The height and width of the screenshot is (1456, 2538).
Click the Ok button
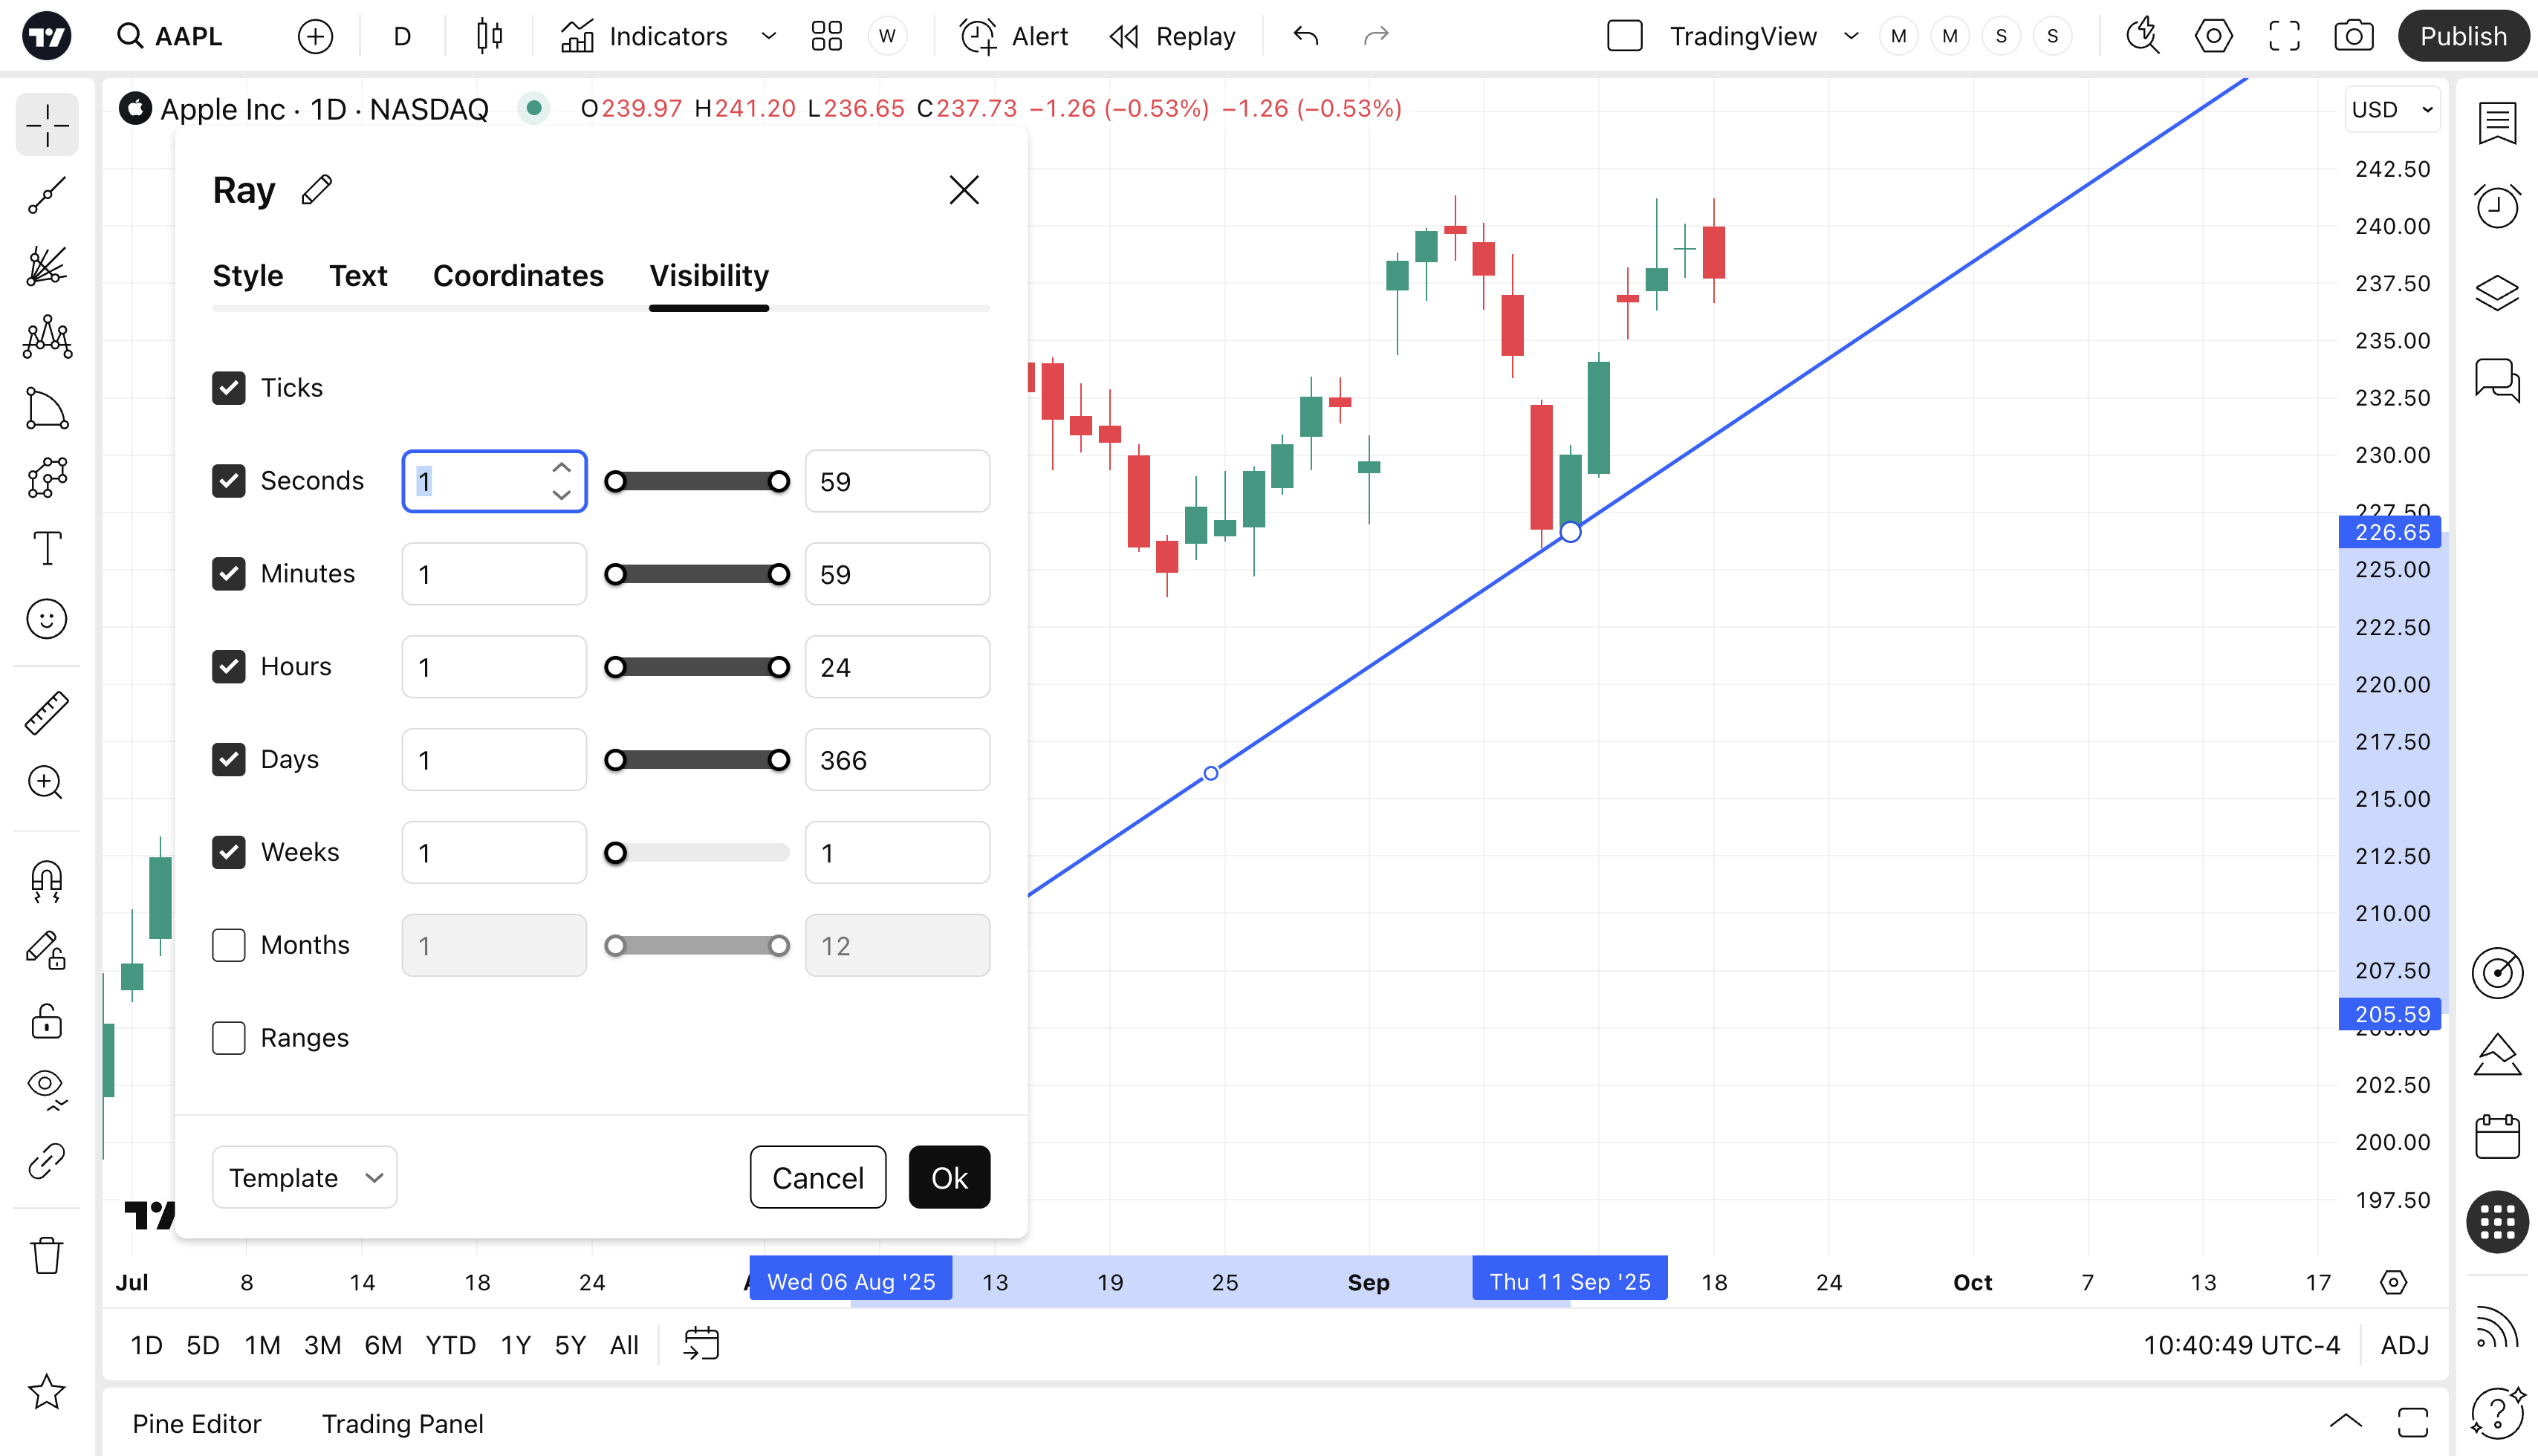point(949,1177)
